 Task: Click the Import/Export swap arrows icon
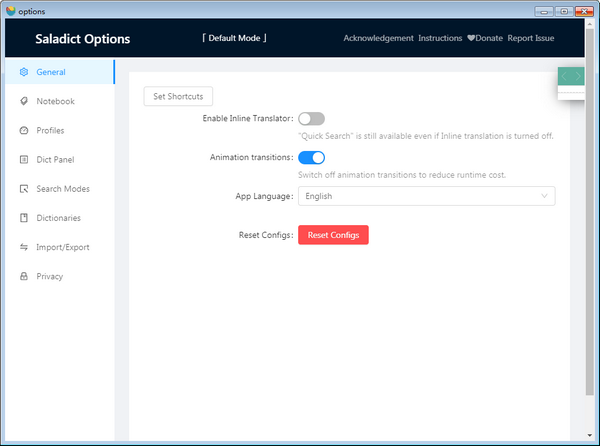point(24,247)
